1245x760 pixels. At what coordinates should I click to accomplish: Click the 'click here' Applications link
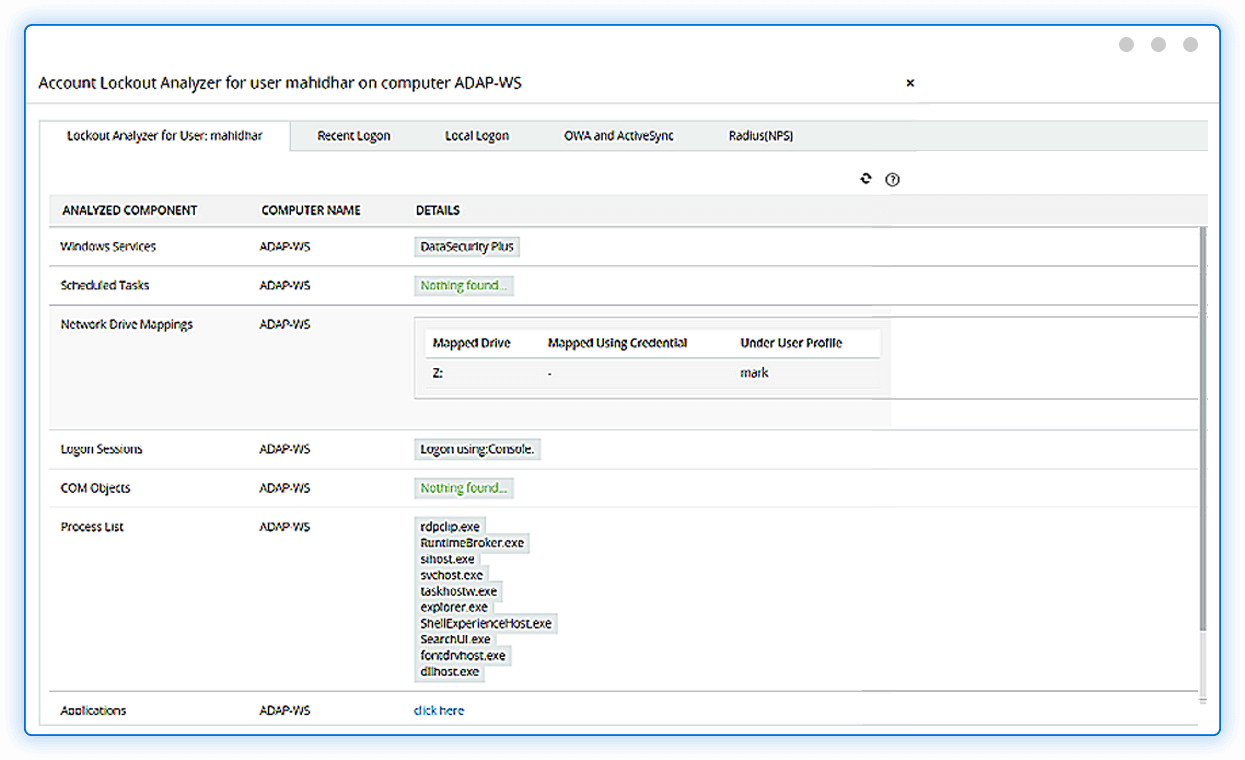439,711
